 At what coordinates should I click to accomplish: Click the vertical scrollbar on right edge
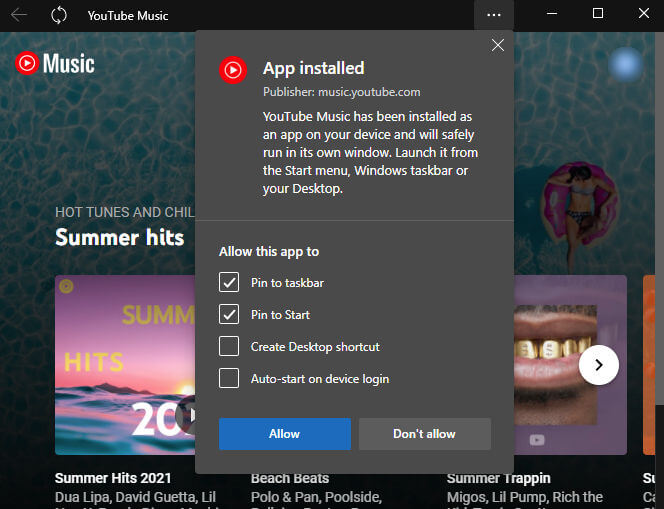(x=659, y=218)
